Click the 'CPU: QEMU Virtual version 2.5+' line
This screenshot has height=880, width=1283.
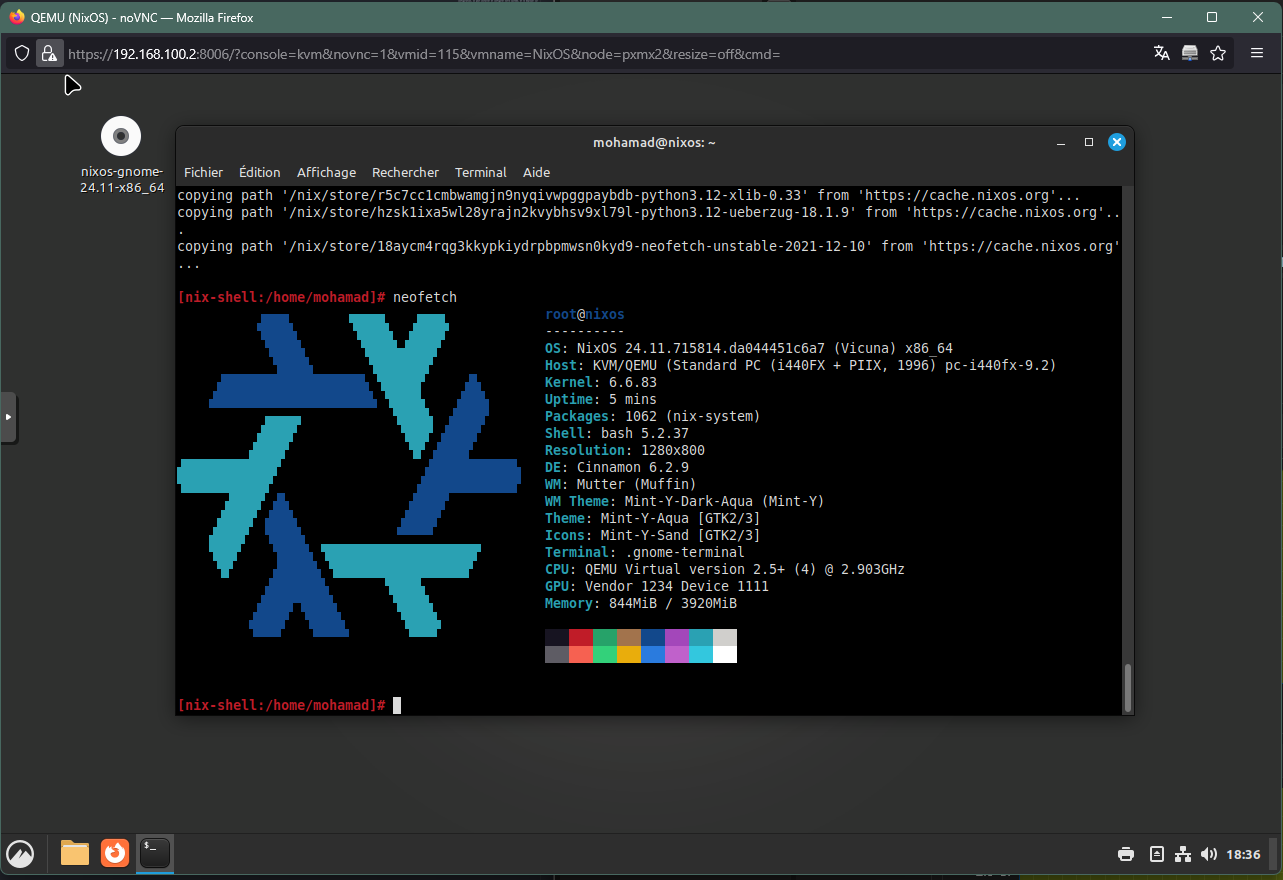pos(725,569)
